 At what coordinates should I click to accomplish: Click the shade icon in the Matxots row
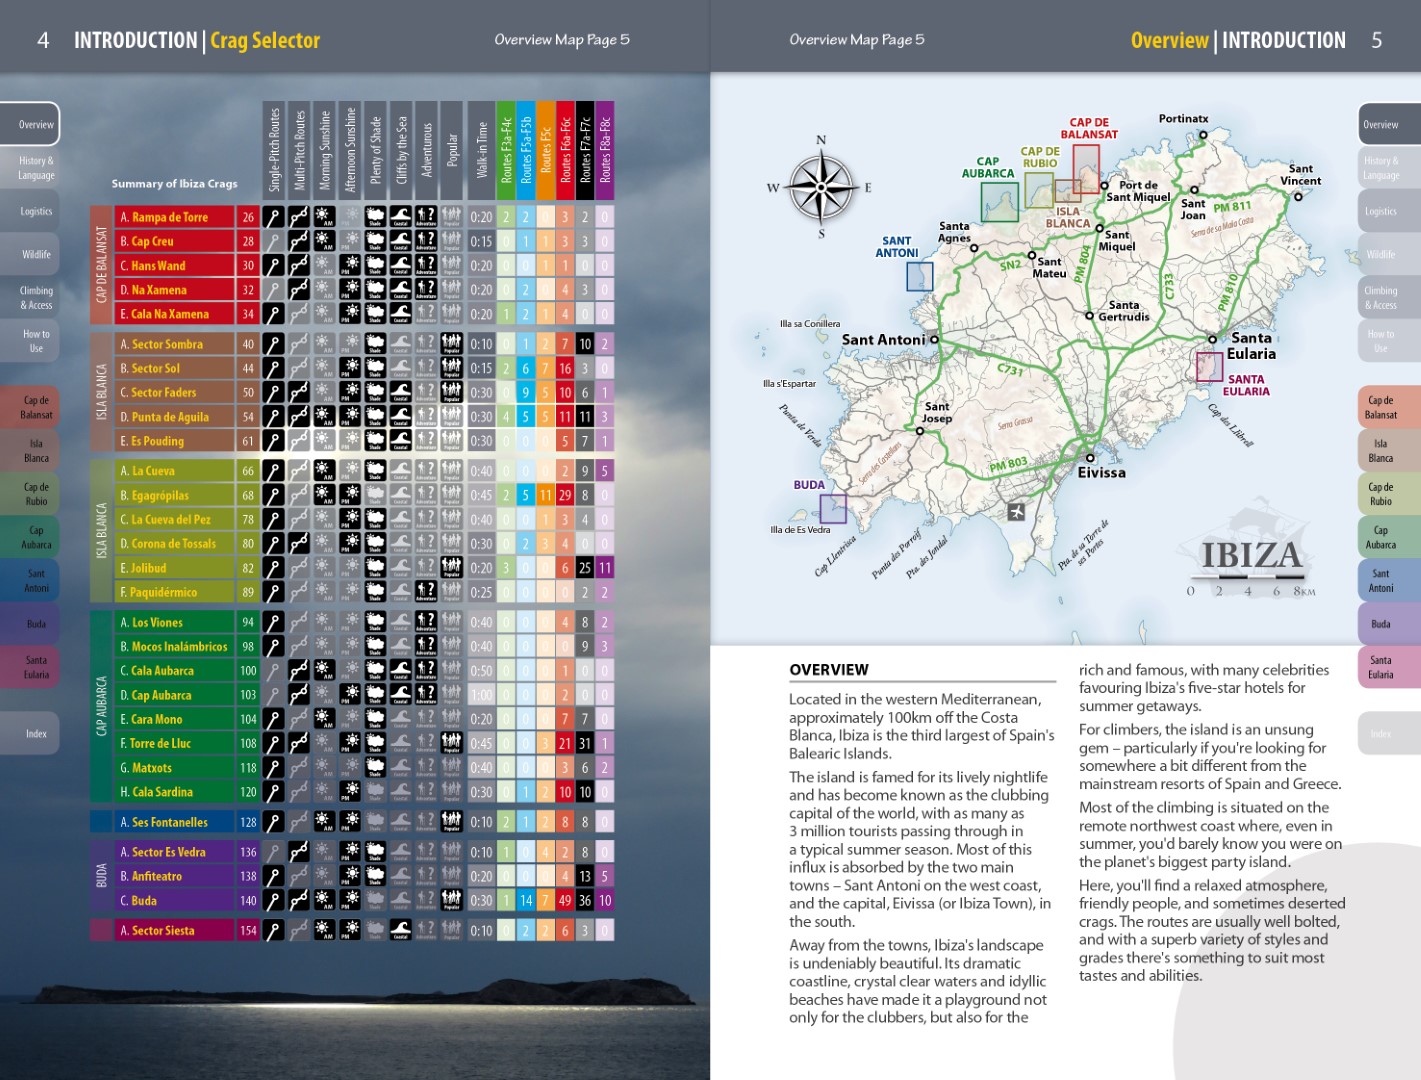click(375, 768)
